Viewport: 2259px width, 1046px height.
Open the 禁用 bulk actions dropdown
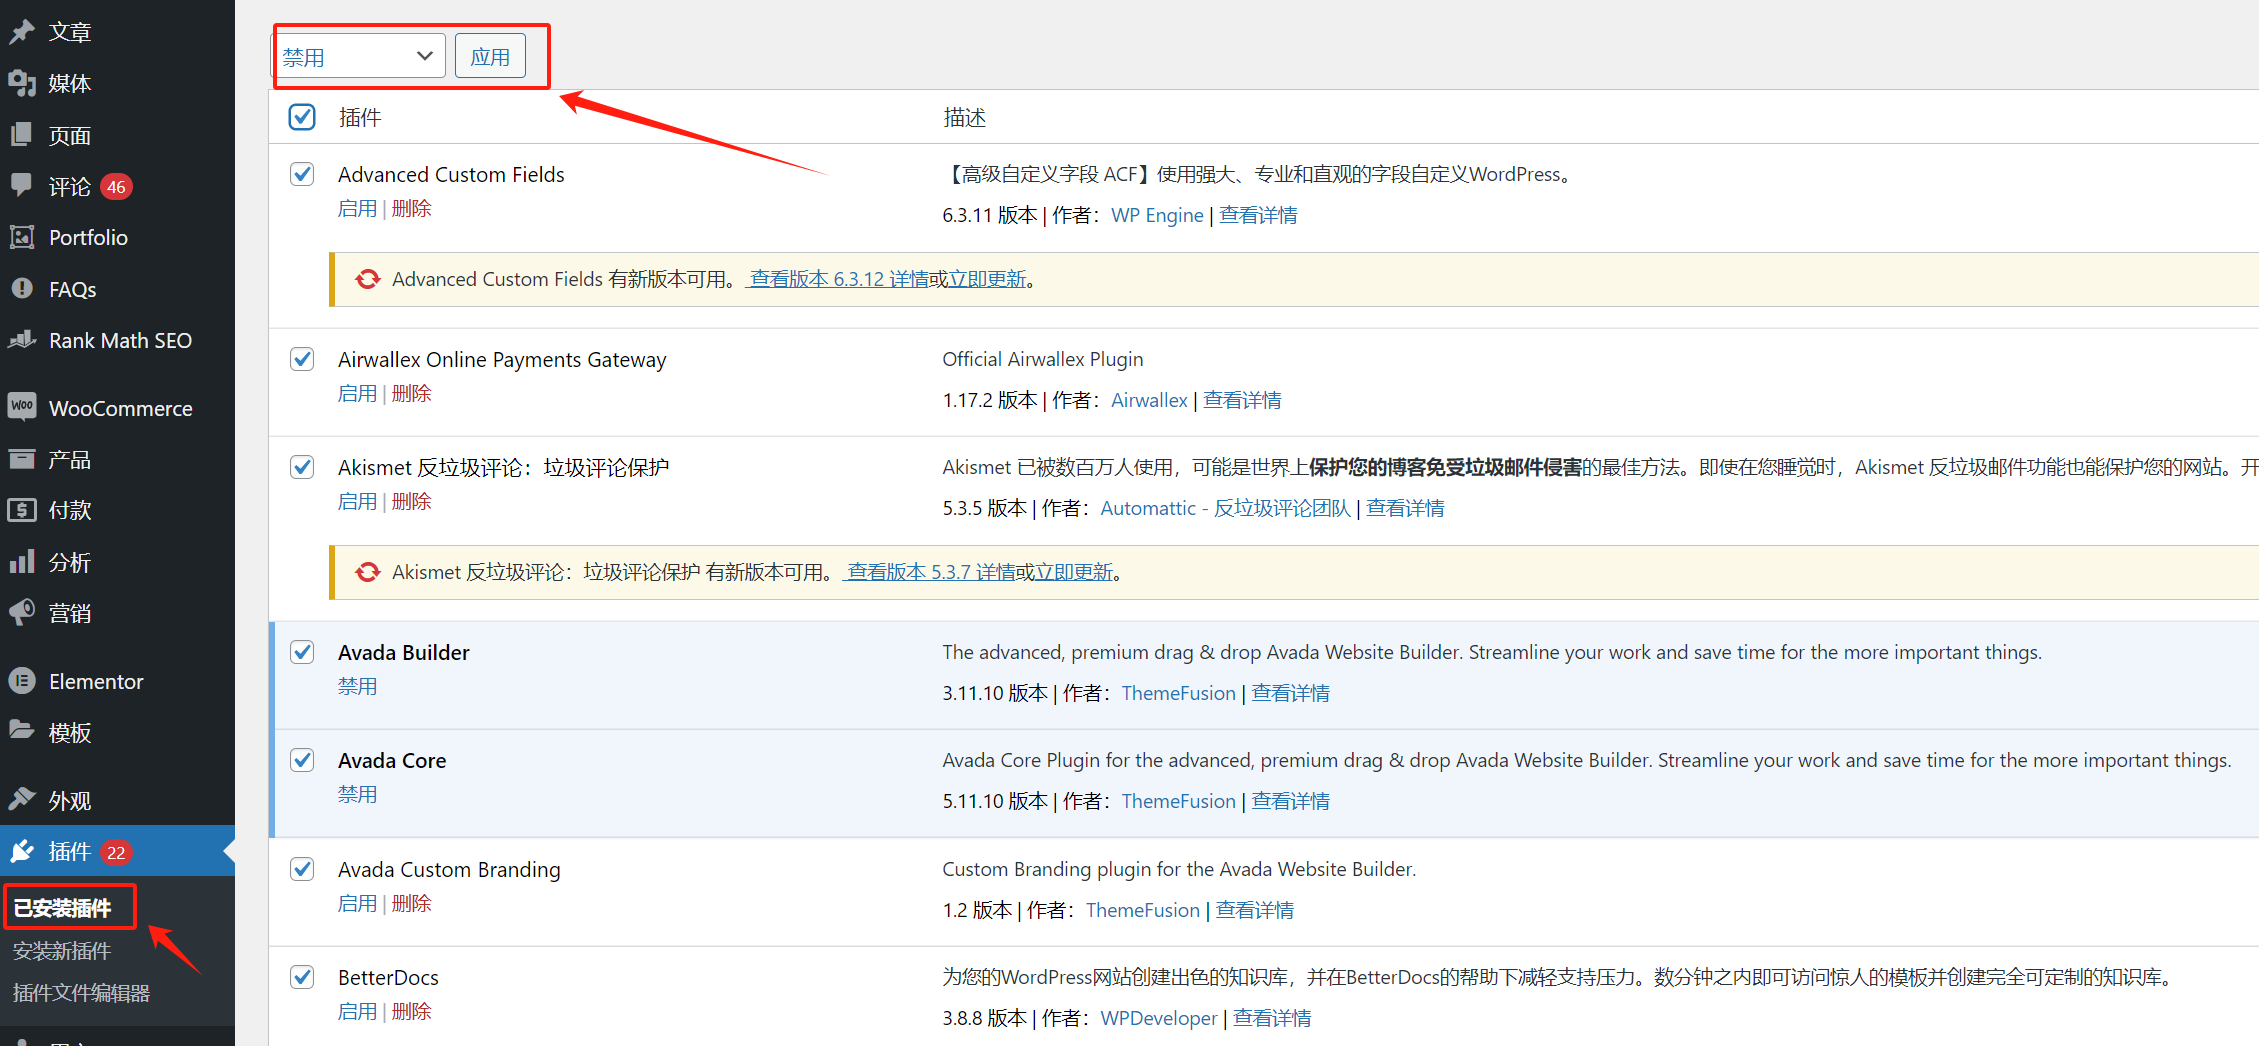tap(359, 55)
